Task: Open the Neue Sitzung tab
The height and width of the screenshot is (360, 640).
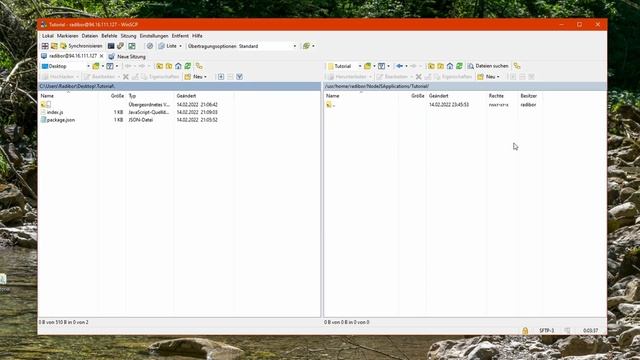Action: [x=127, y=56]
